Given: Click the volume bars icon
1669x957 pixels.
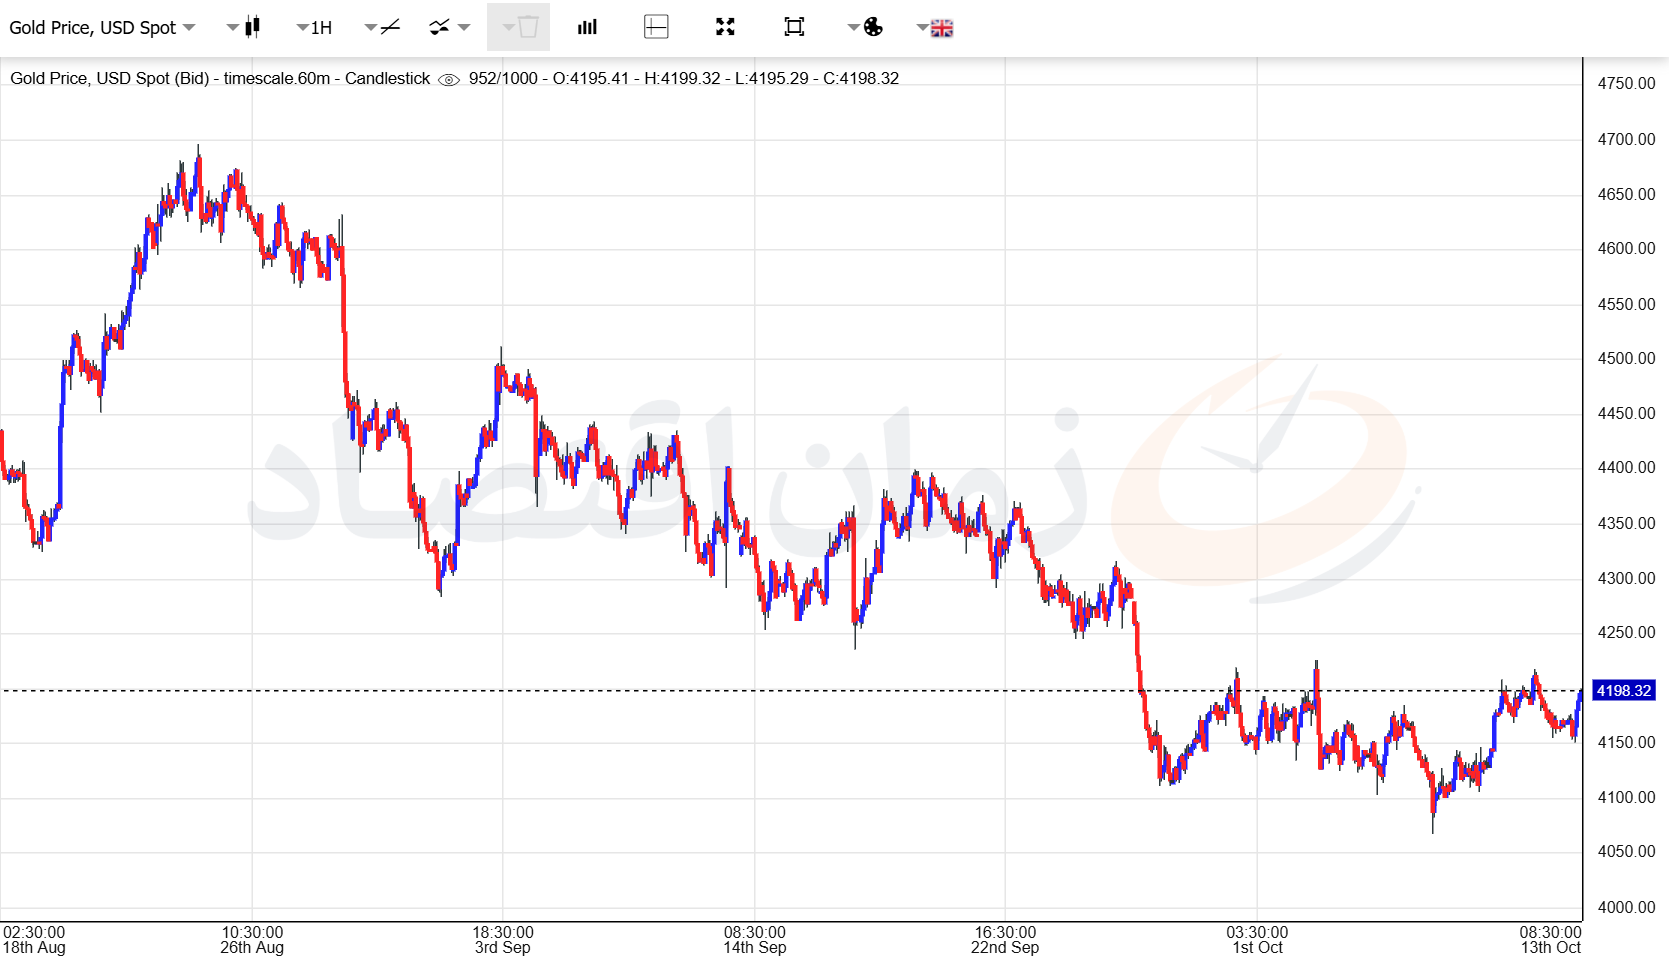Looking at the screenshot, I should (587, 27).
